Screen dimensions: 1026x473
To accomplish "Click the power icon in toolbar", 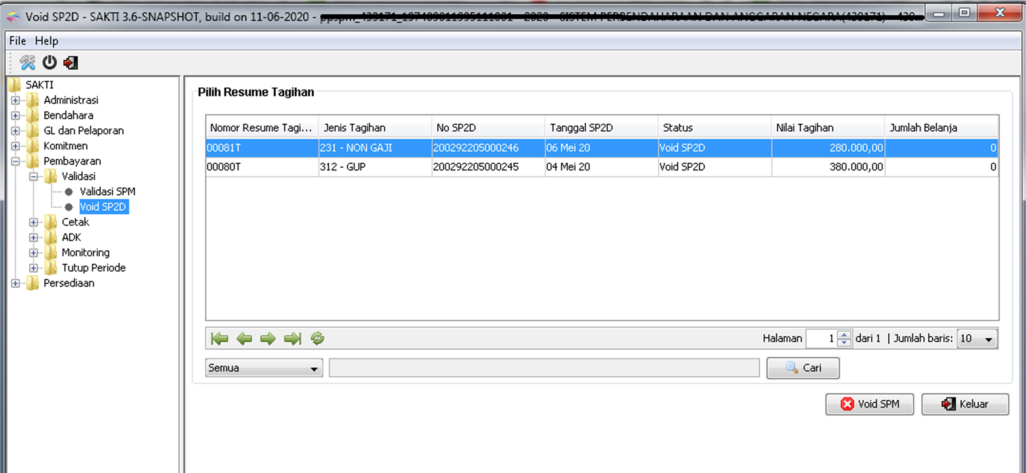I will click(49, 62).
